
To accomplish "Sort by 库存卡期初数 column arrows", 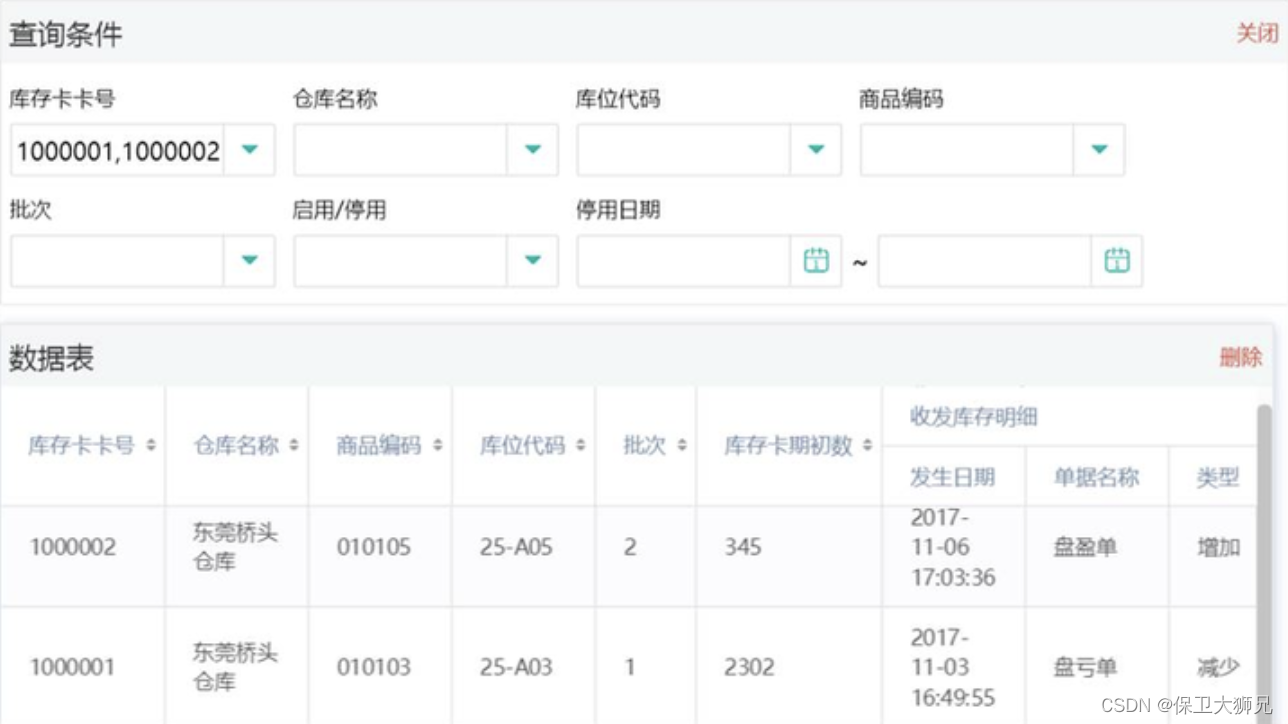I will point(867,446).
